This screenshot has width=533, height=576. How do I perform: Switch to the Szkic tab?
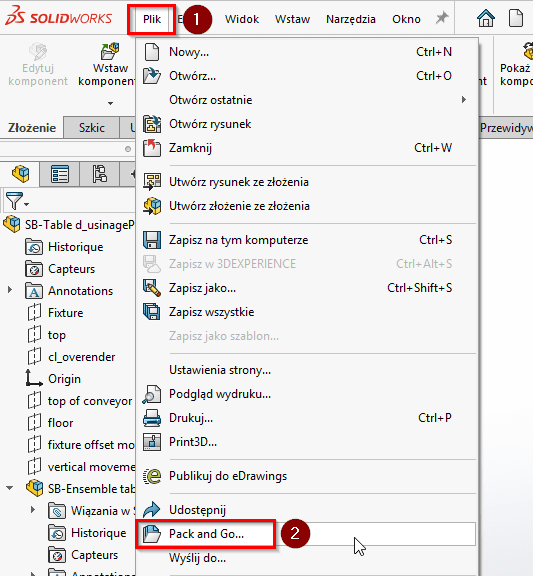(92, 128)
